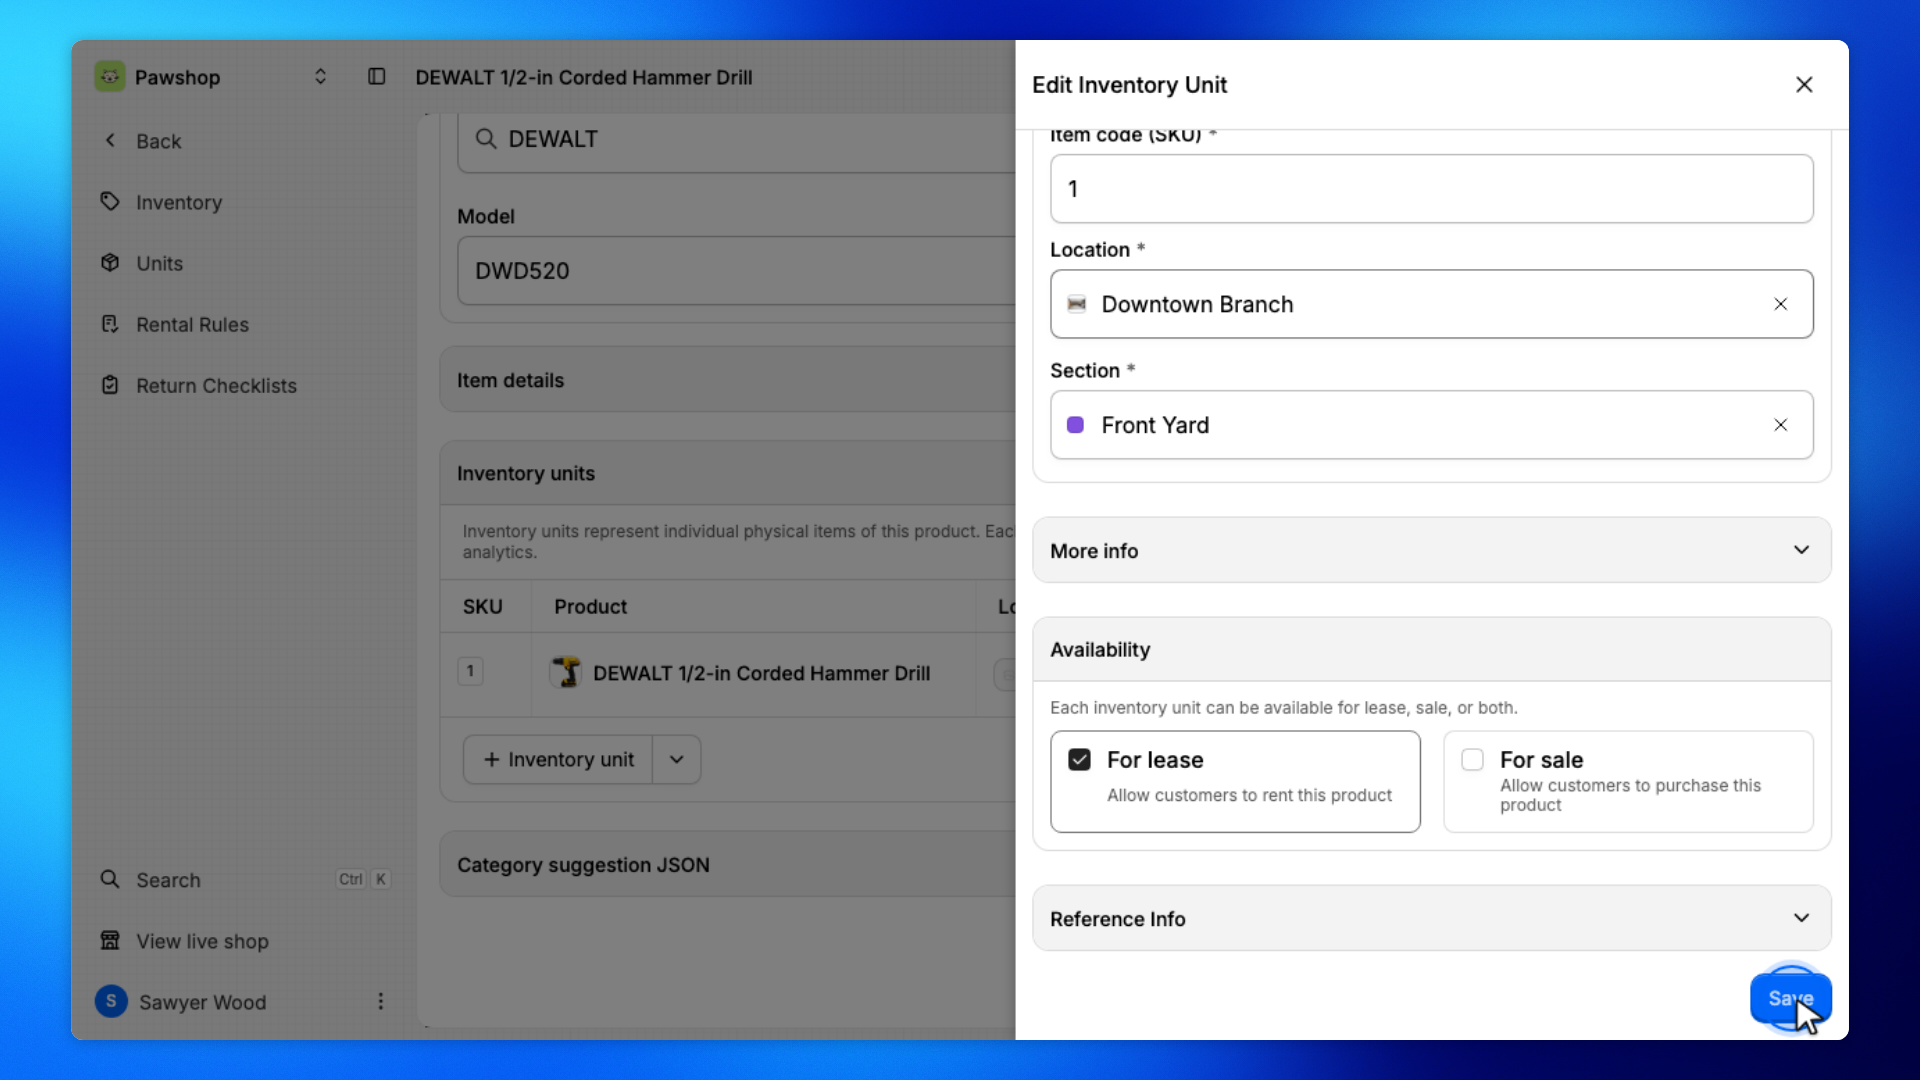Click the DEWALT drill product thumbnail
This screenshot has width=1920, height=1080.
point(566,673)
